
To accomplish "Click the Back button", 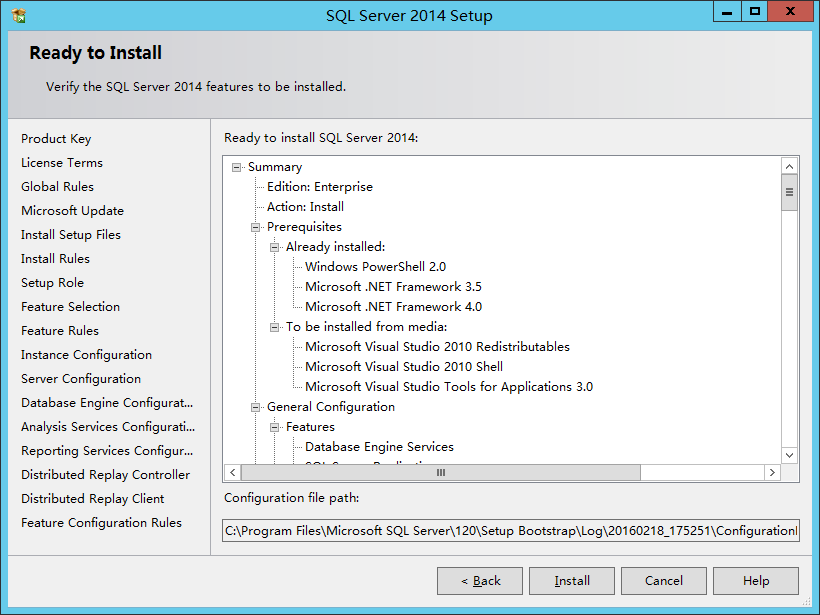I will (480, 580).
